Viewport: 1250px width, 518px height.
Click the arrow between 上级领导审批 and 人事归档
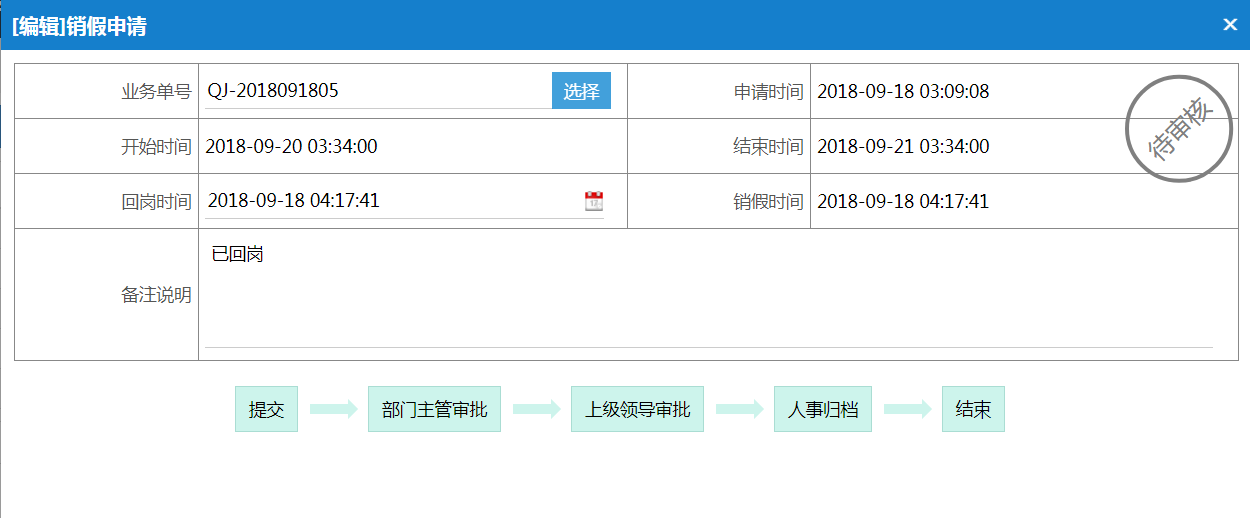(x=739, y=409)
